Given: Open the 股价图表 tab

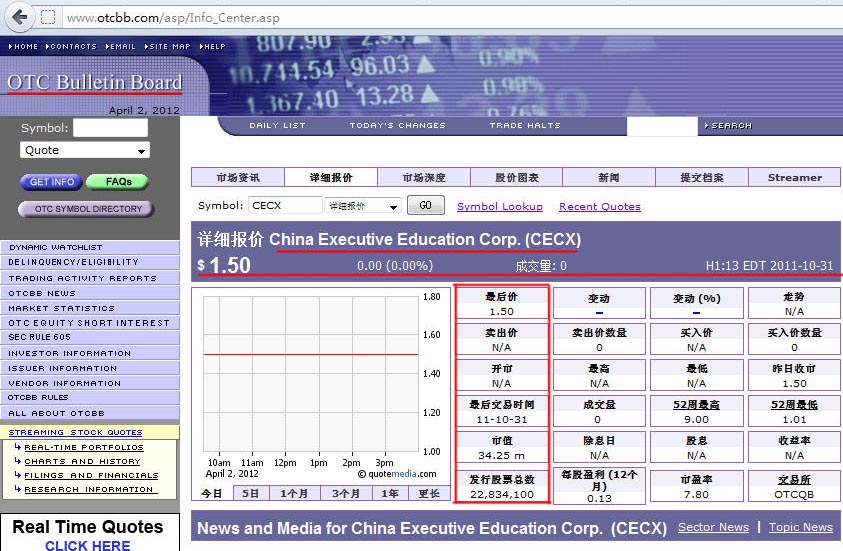Looking at the screenshot, I should (516, 178).
